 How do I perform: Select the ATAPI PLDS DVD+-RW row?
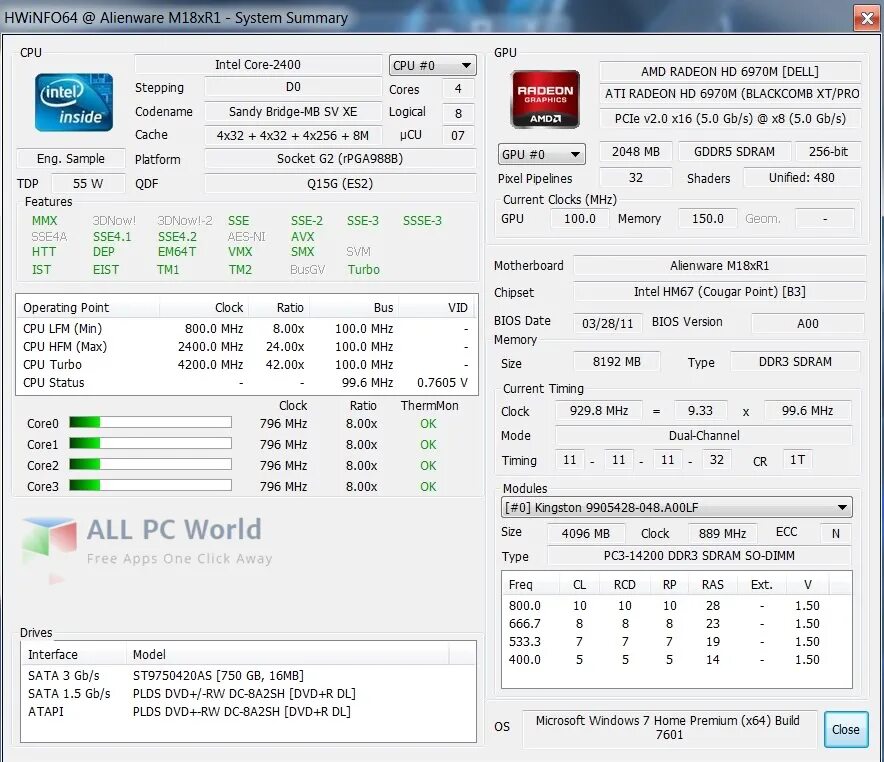(x=248, y=712)
